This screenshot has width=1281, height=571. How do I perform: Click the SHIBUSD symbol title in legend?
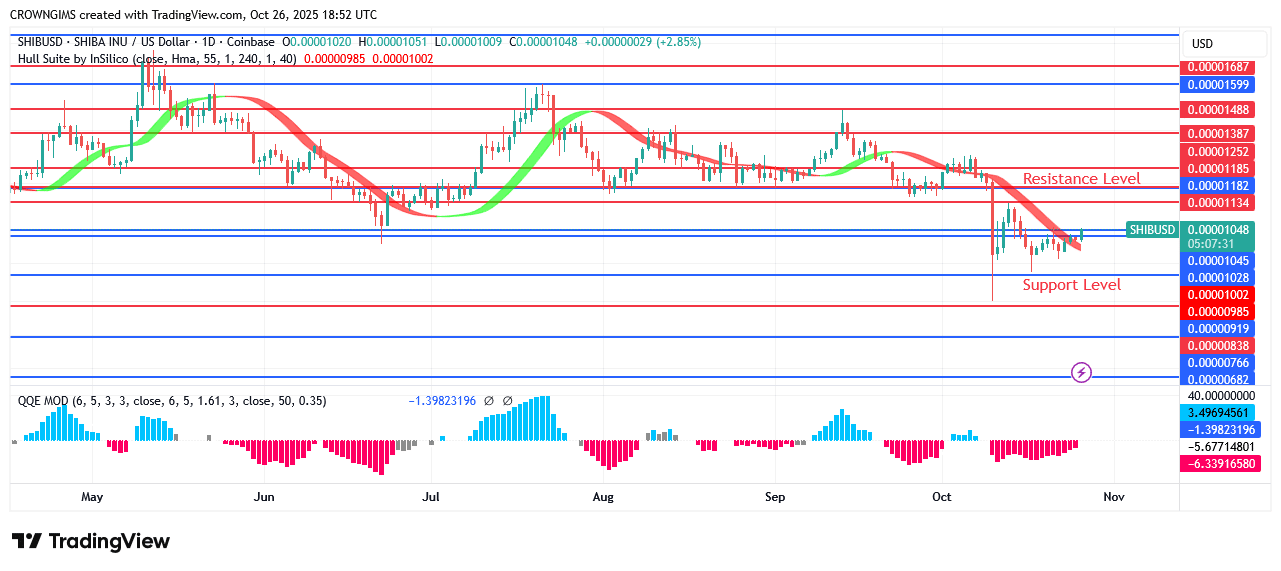(x=147, y=42)
